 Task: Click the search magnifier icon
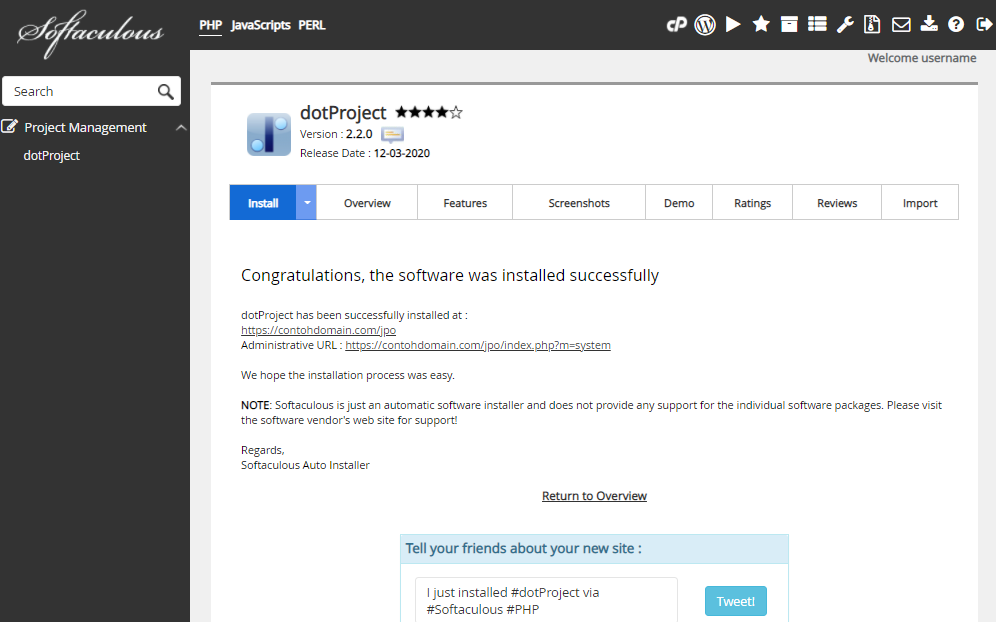[165, 91]
